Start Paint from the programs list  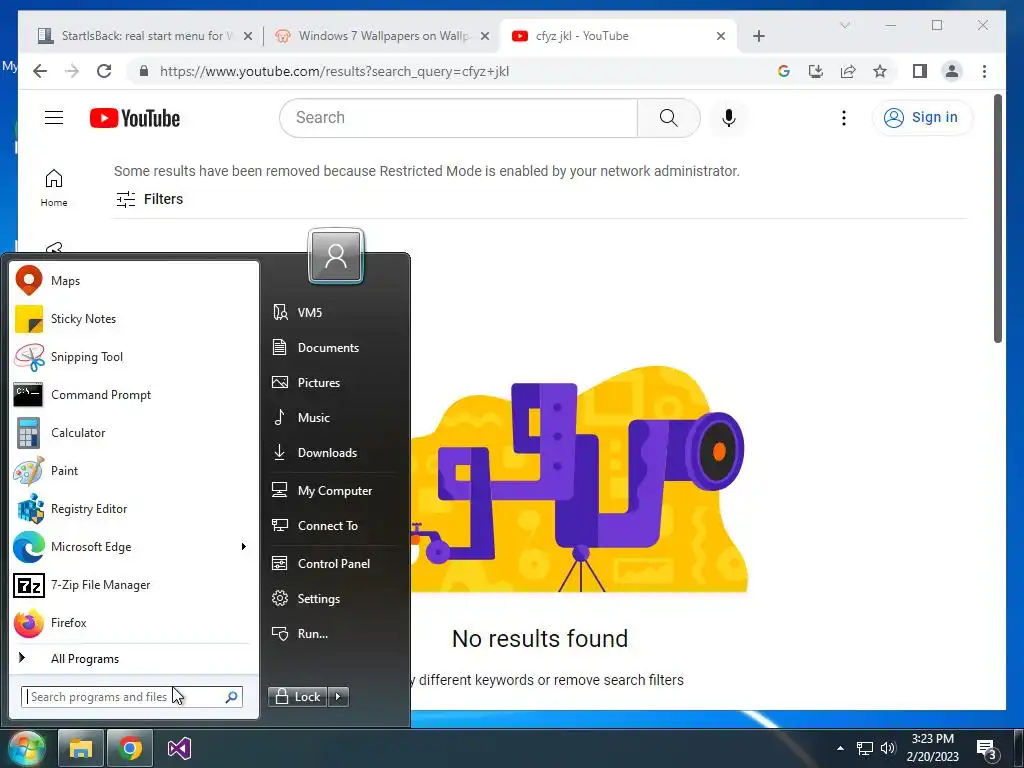133,470
